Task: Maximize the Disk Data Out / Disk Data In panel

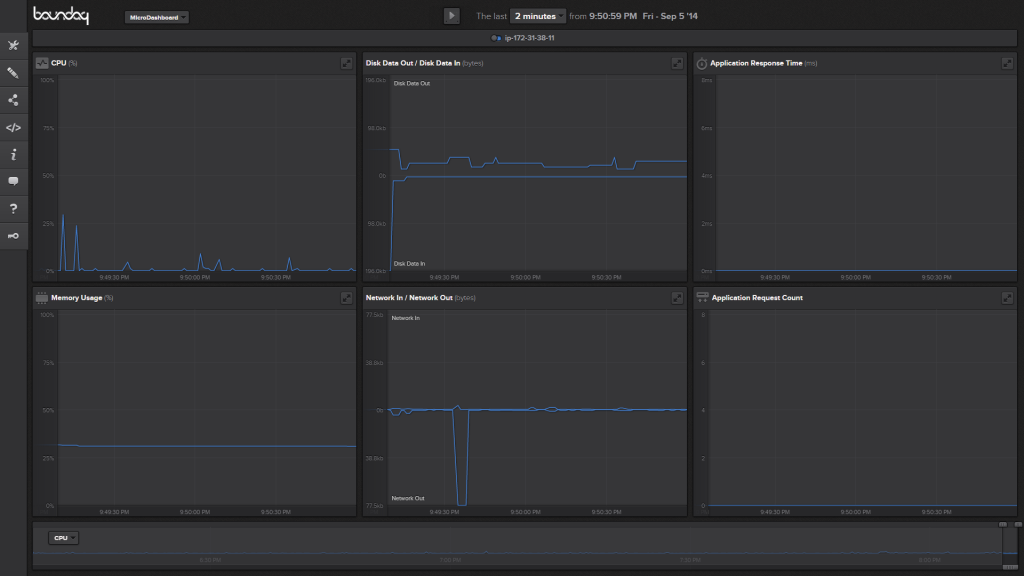Action: pos(677,63)
